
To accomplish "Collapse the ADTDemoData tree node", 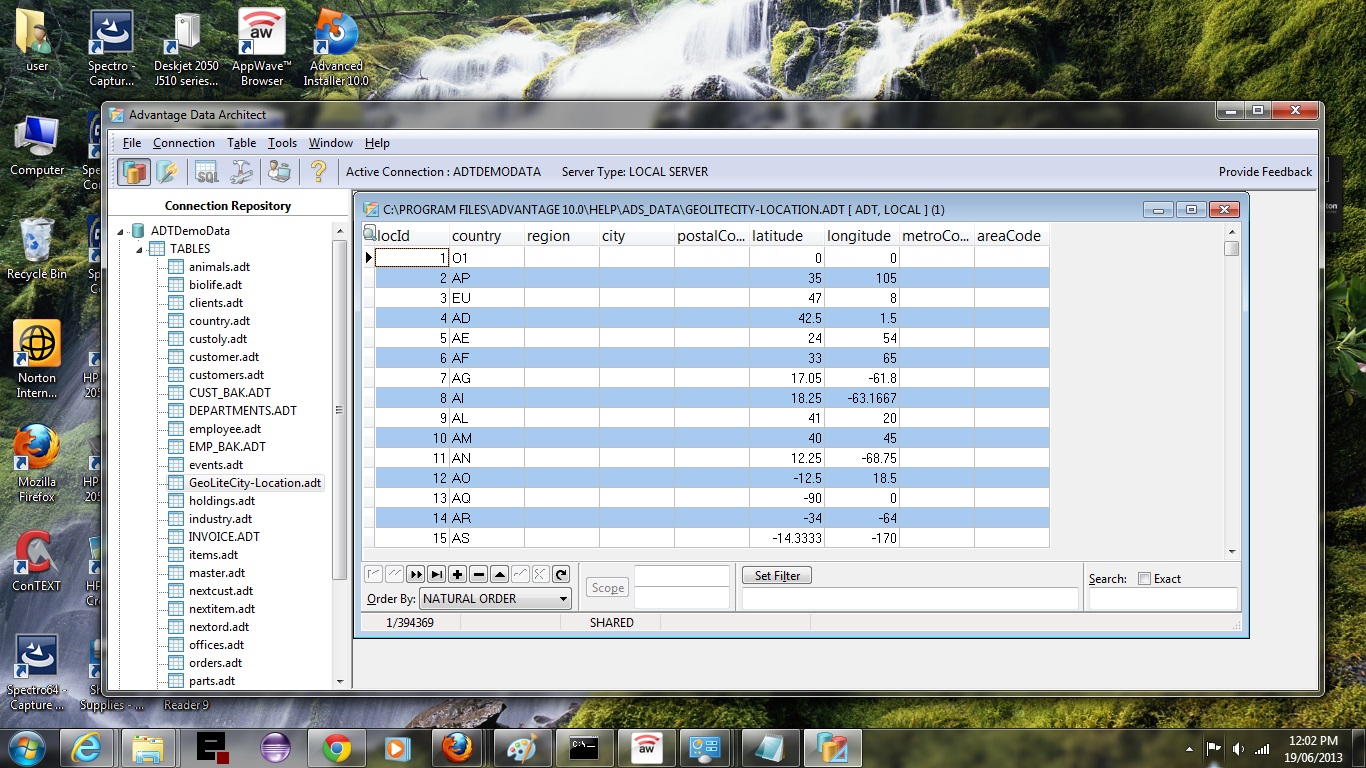I will (122, 231).
